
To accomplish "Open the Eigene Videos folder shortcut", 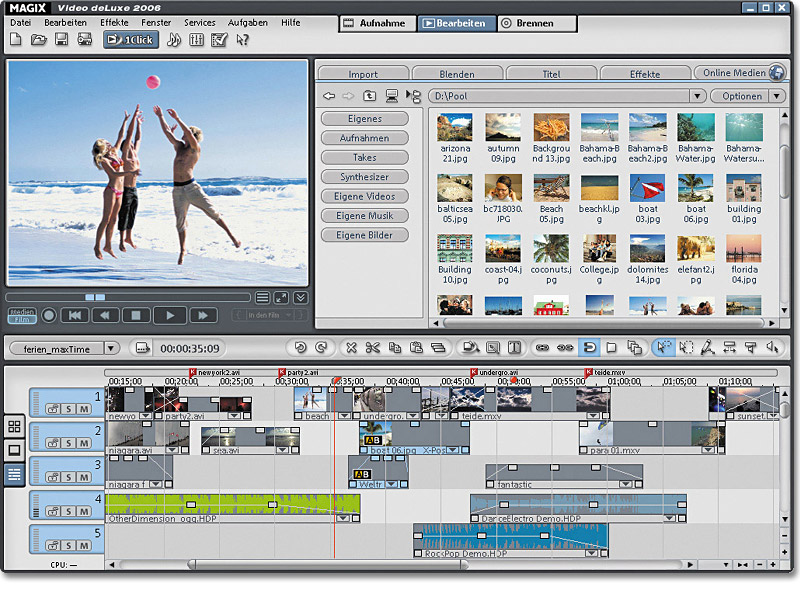I will 365,196.
